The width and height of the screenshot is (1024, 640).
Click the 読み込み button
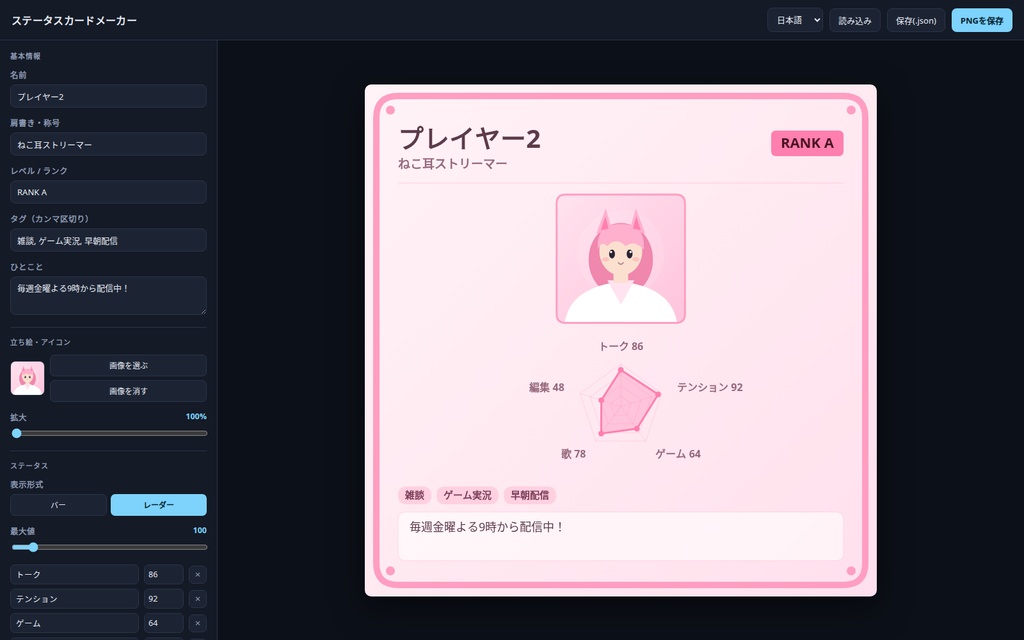point(855,20)
